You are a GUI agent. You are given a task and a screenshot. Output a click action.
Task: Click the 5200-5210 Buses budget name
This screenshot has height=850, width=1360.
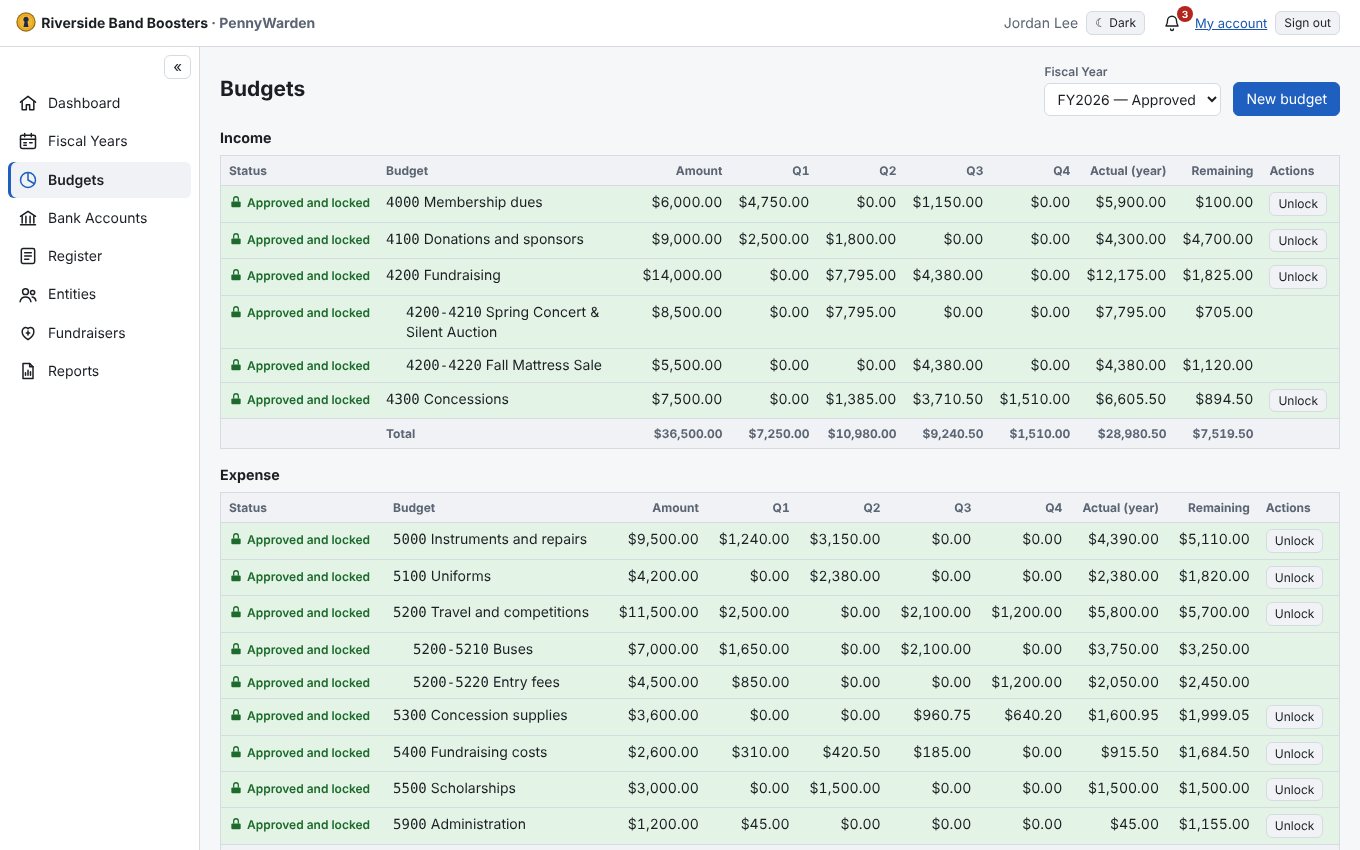(x=473, y=649)
